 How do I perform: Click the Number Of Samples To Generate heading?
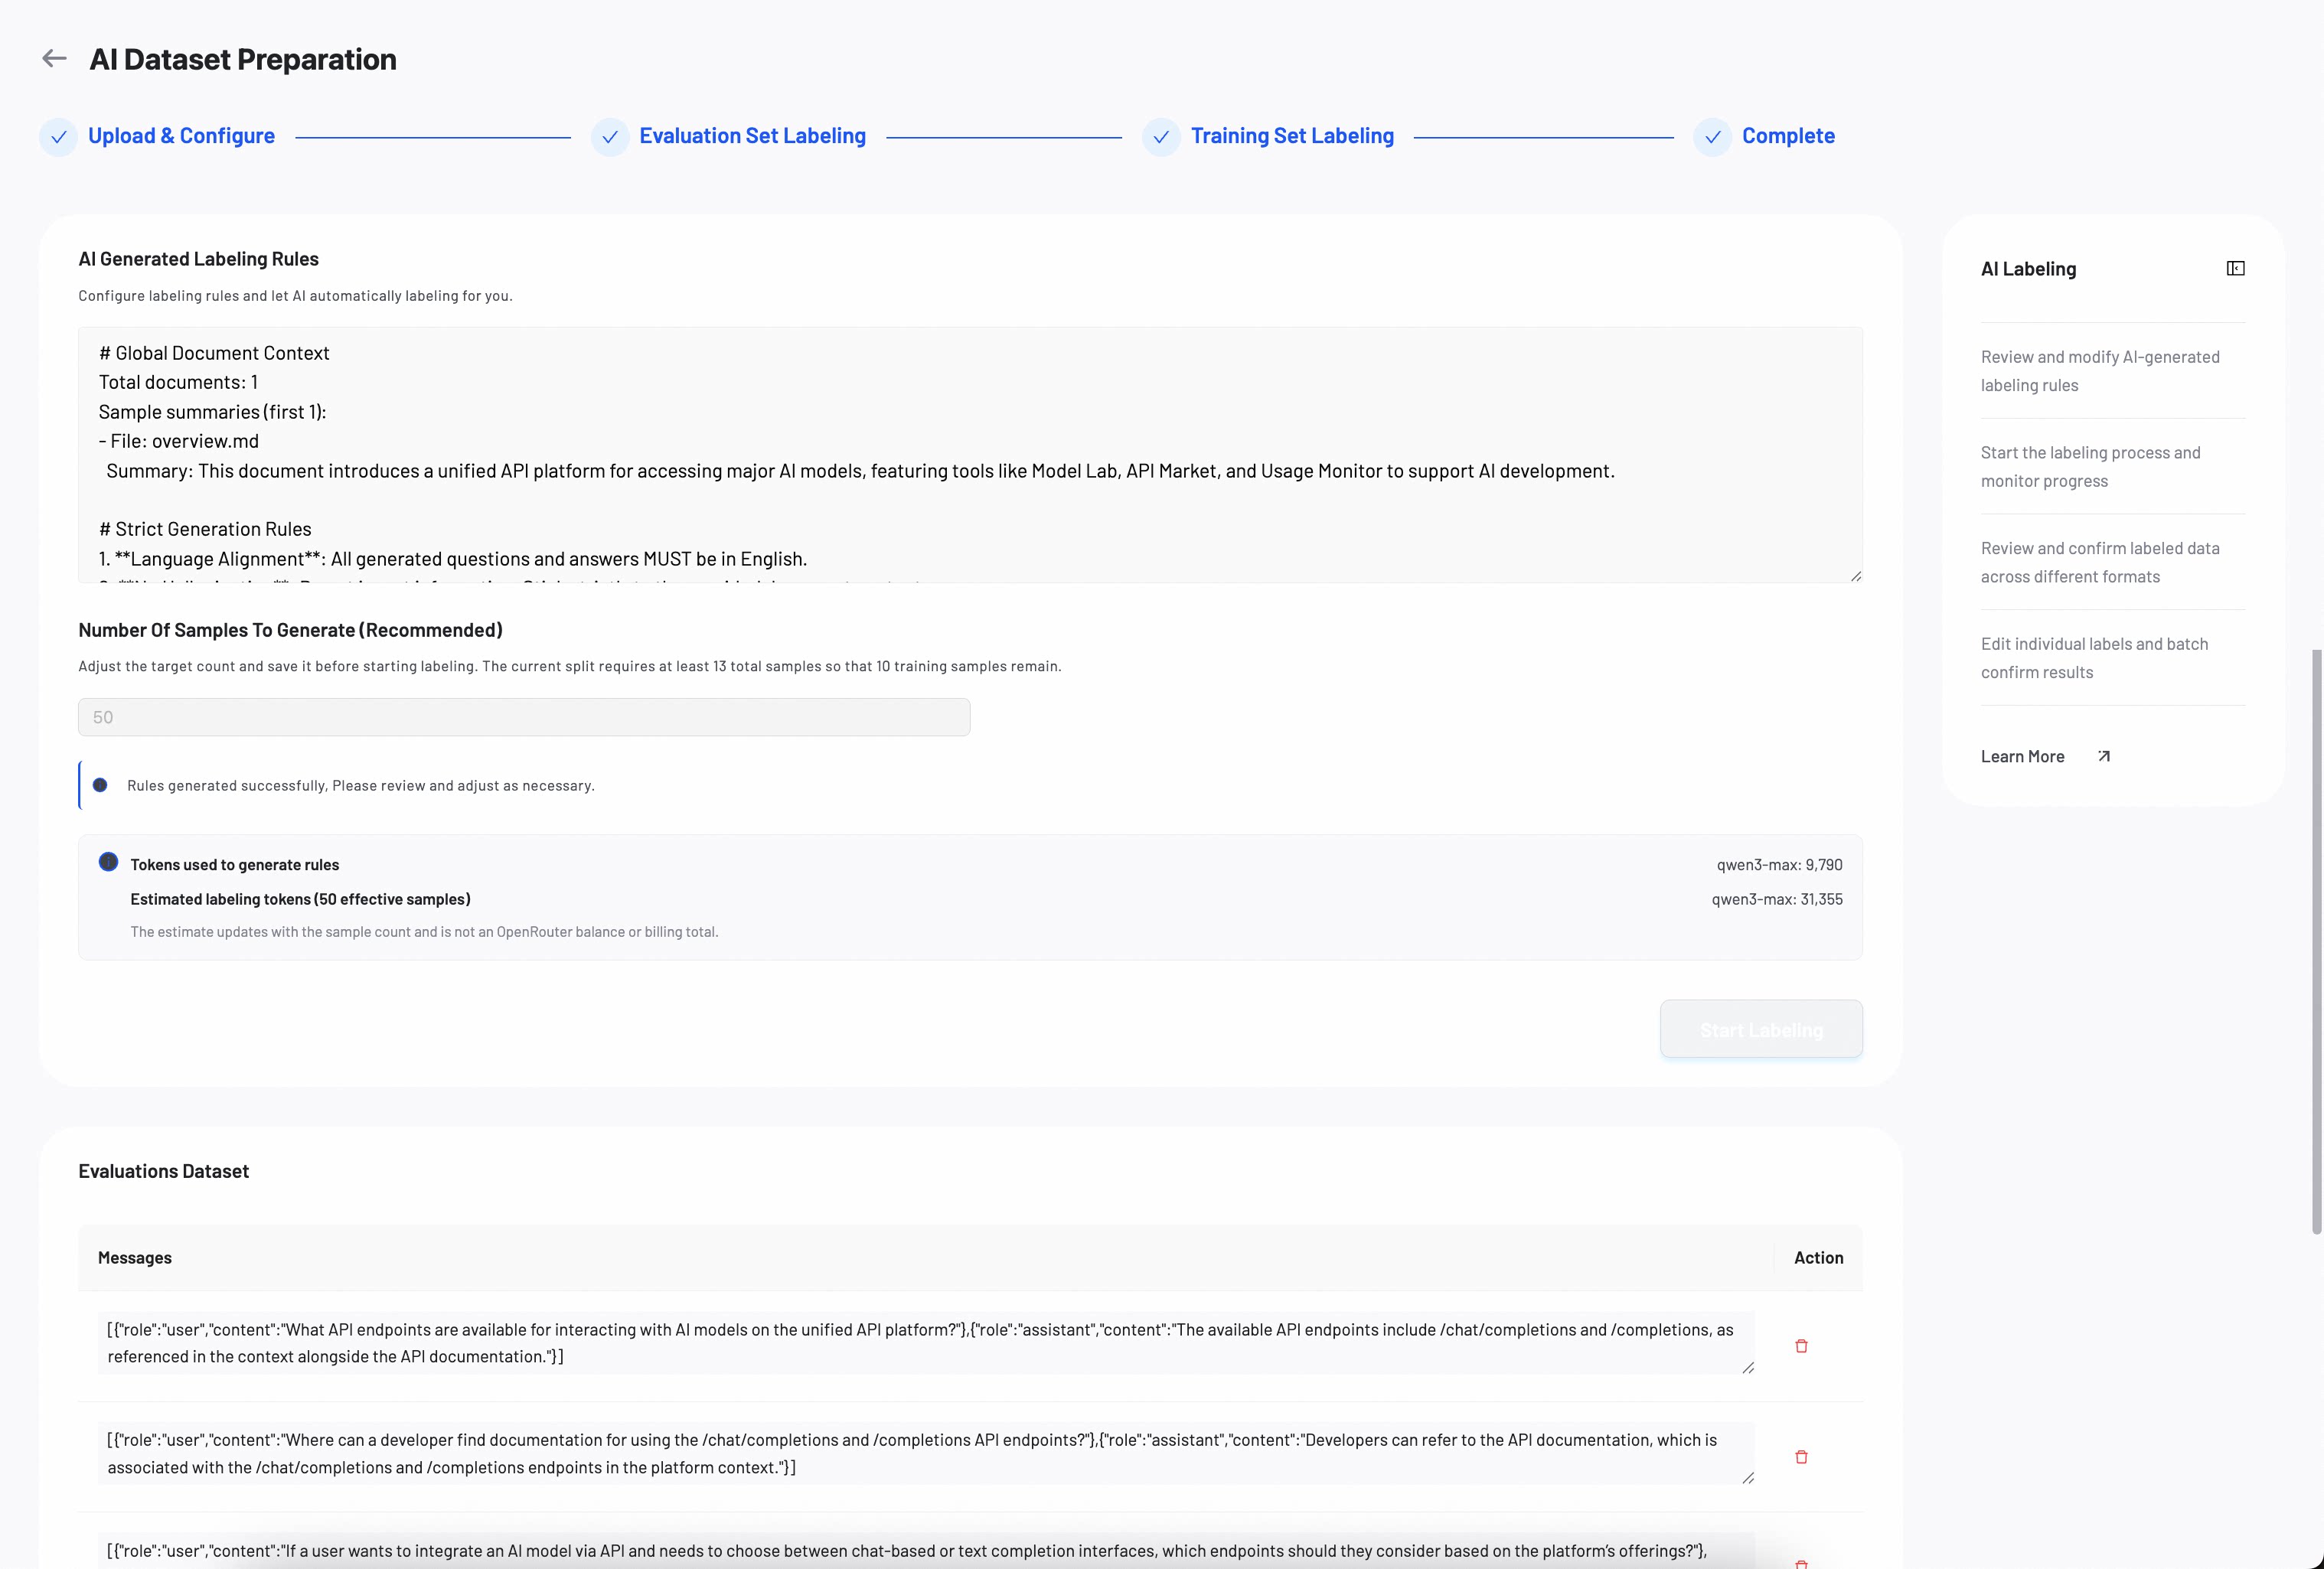(291, 630)
